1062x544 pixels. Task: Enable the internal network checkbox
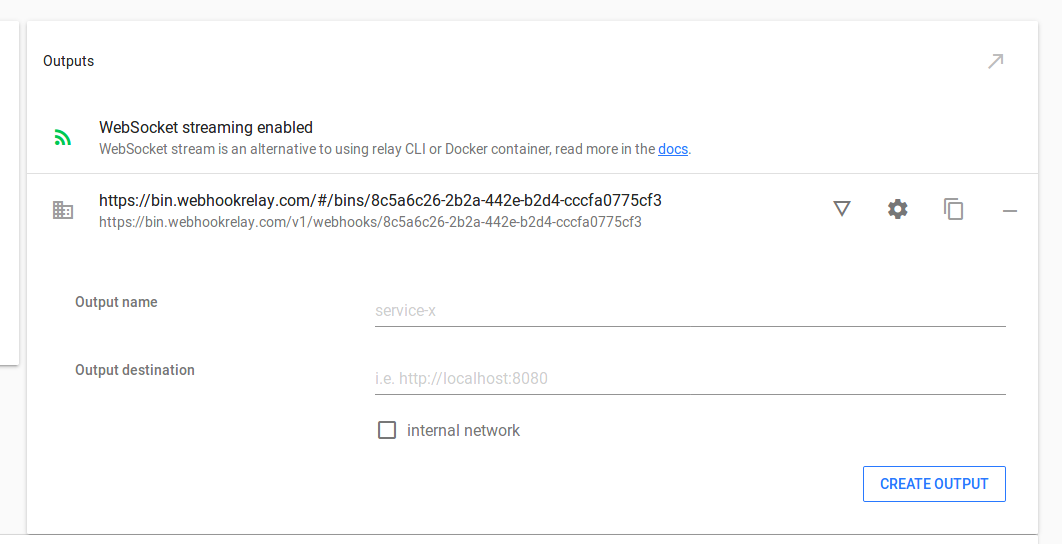387,430
